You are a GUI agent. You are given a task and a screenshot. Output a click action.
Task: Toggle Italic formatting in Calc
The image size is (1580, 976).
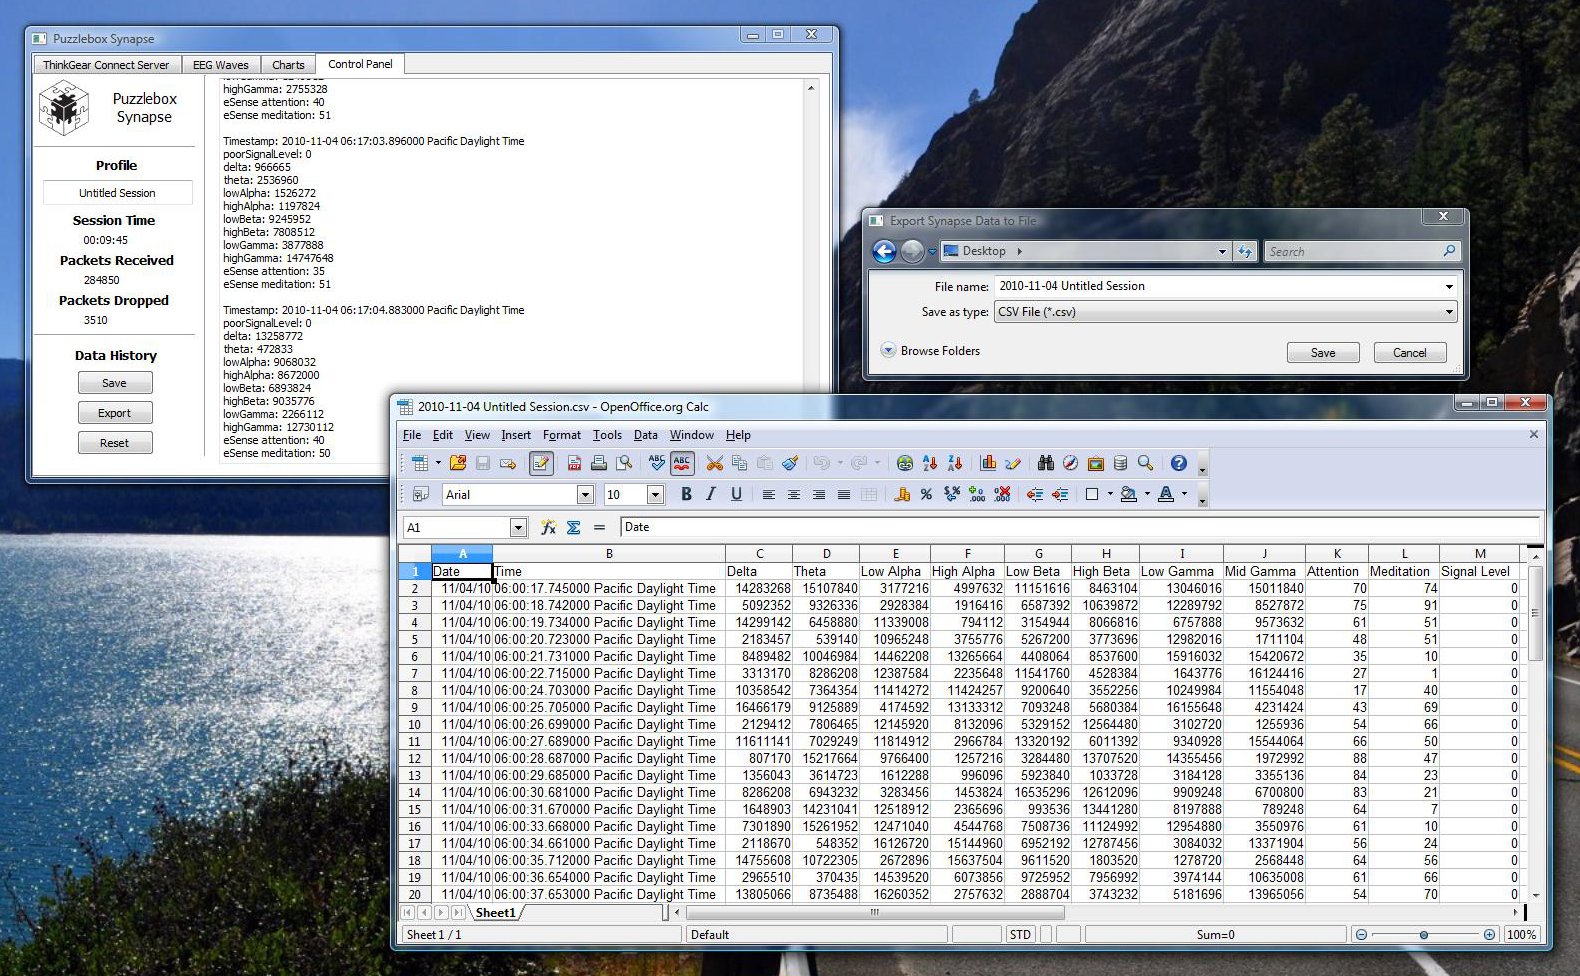click(x=711, y=494)
